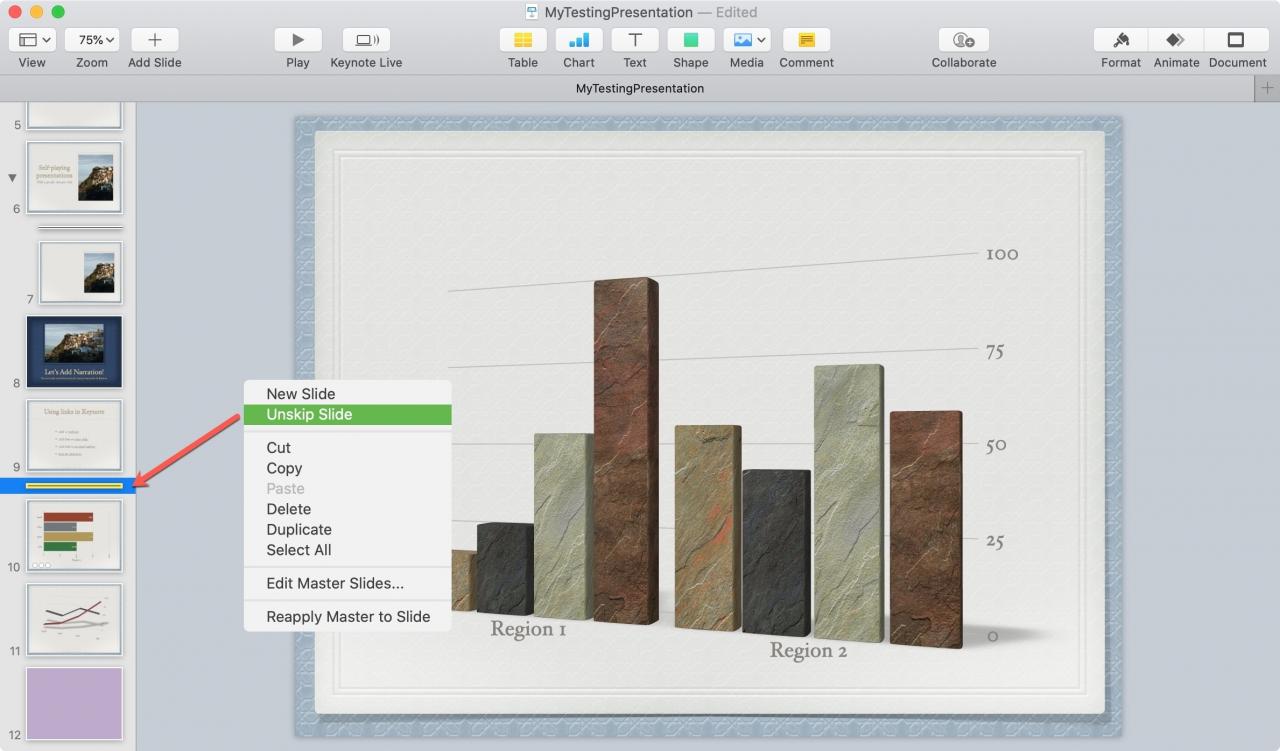This screenshot has width=1280, height=751.
Task: Click the 0 axis value
Action: tap(993, 635)
